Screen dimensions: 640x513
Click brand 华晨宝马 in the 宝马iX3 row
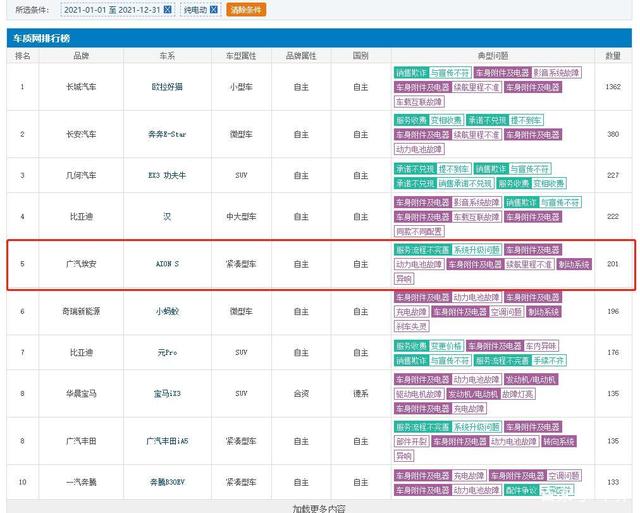point(81,394)
